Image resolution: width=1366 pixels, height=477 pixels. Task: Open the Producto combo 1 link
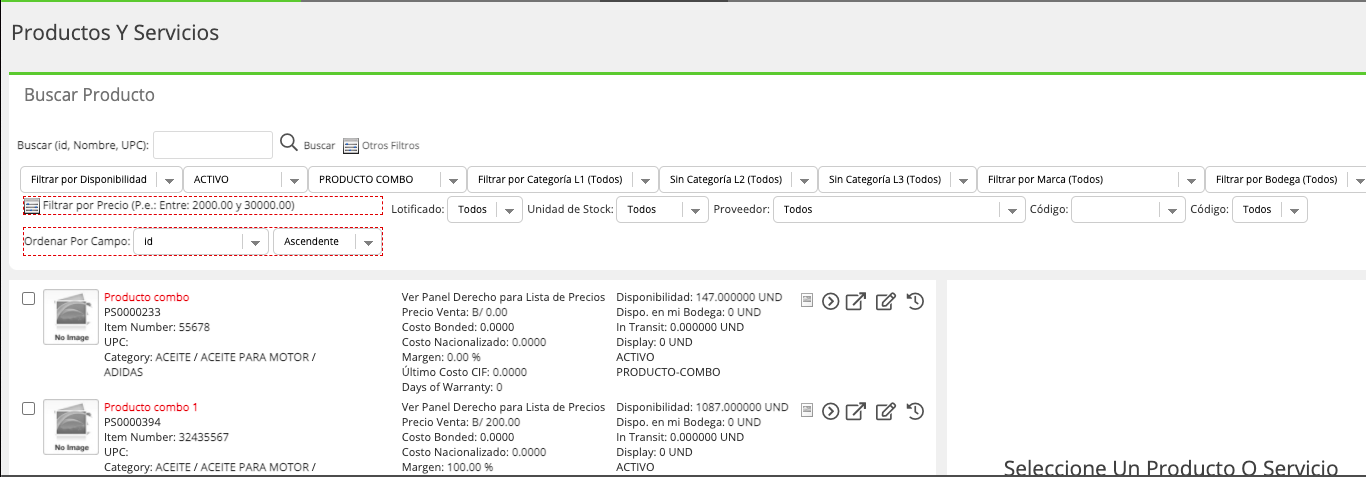point(151,407)
